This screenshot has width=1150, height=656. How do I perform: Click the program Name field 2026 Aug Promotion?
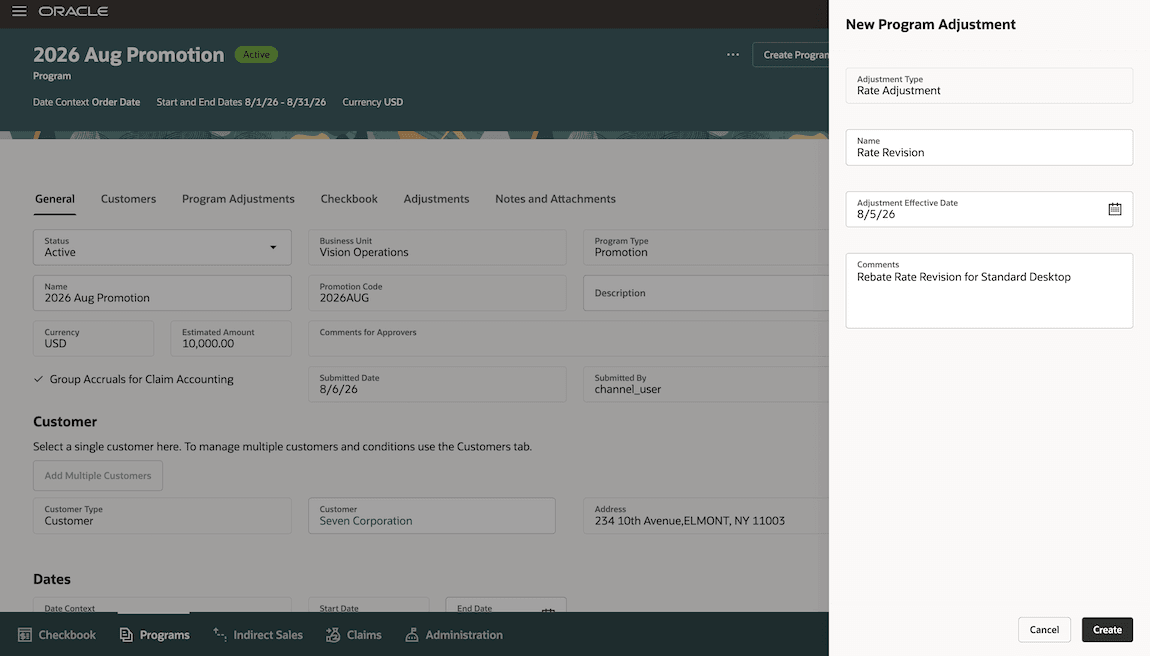tap(162, 293)
